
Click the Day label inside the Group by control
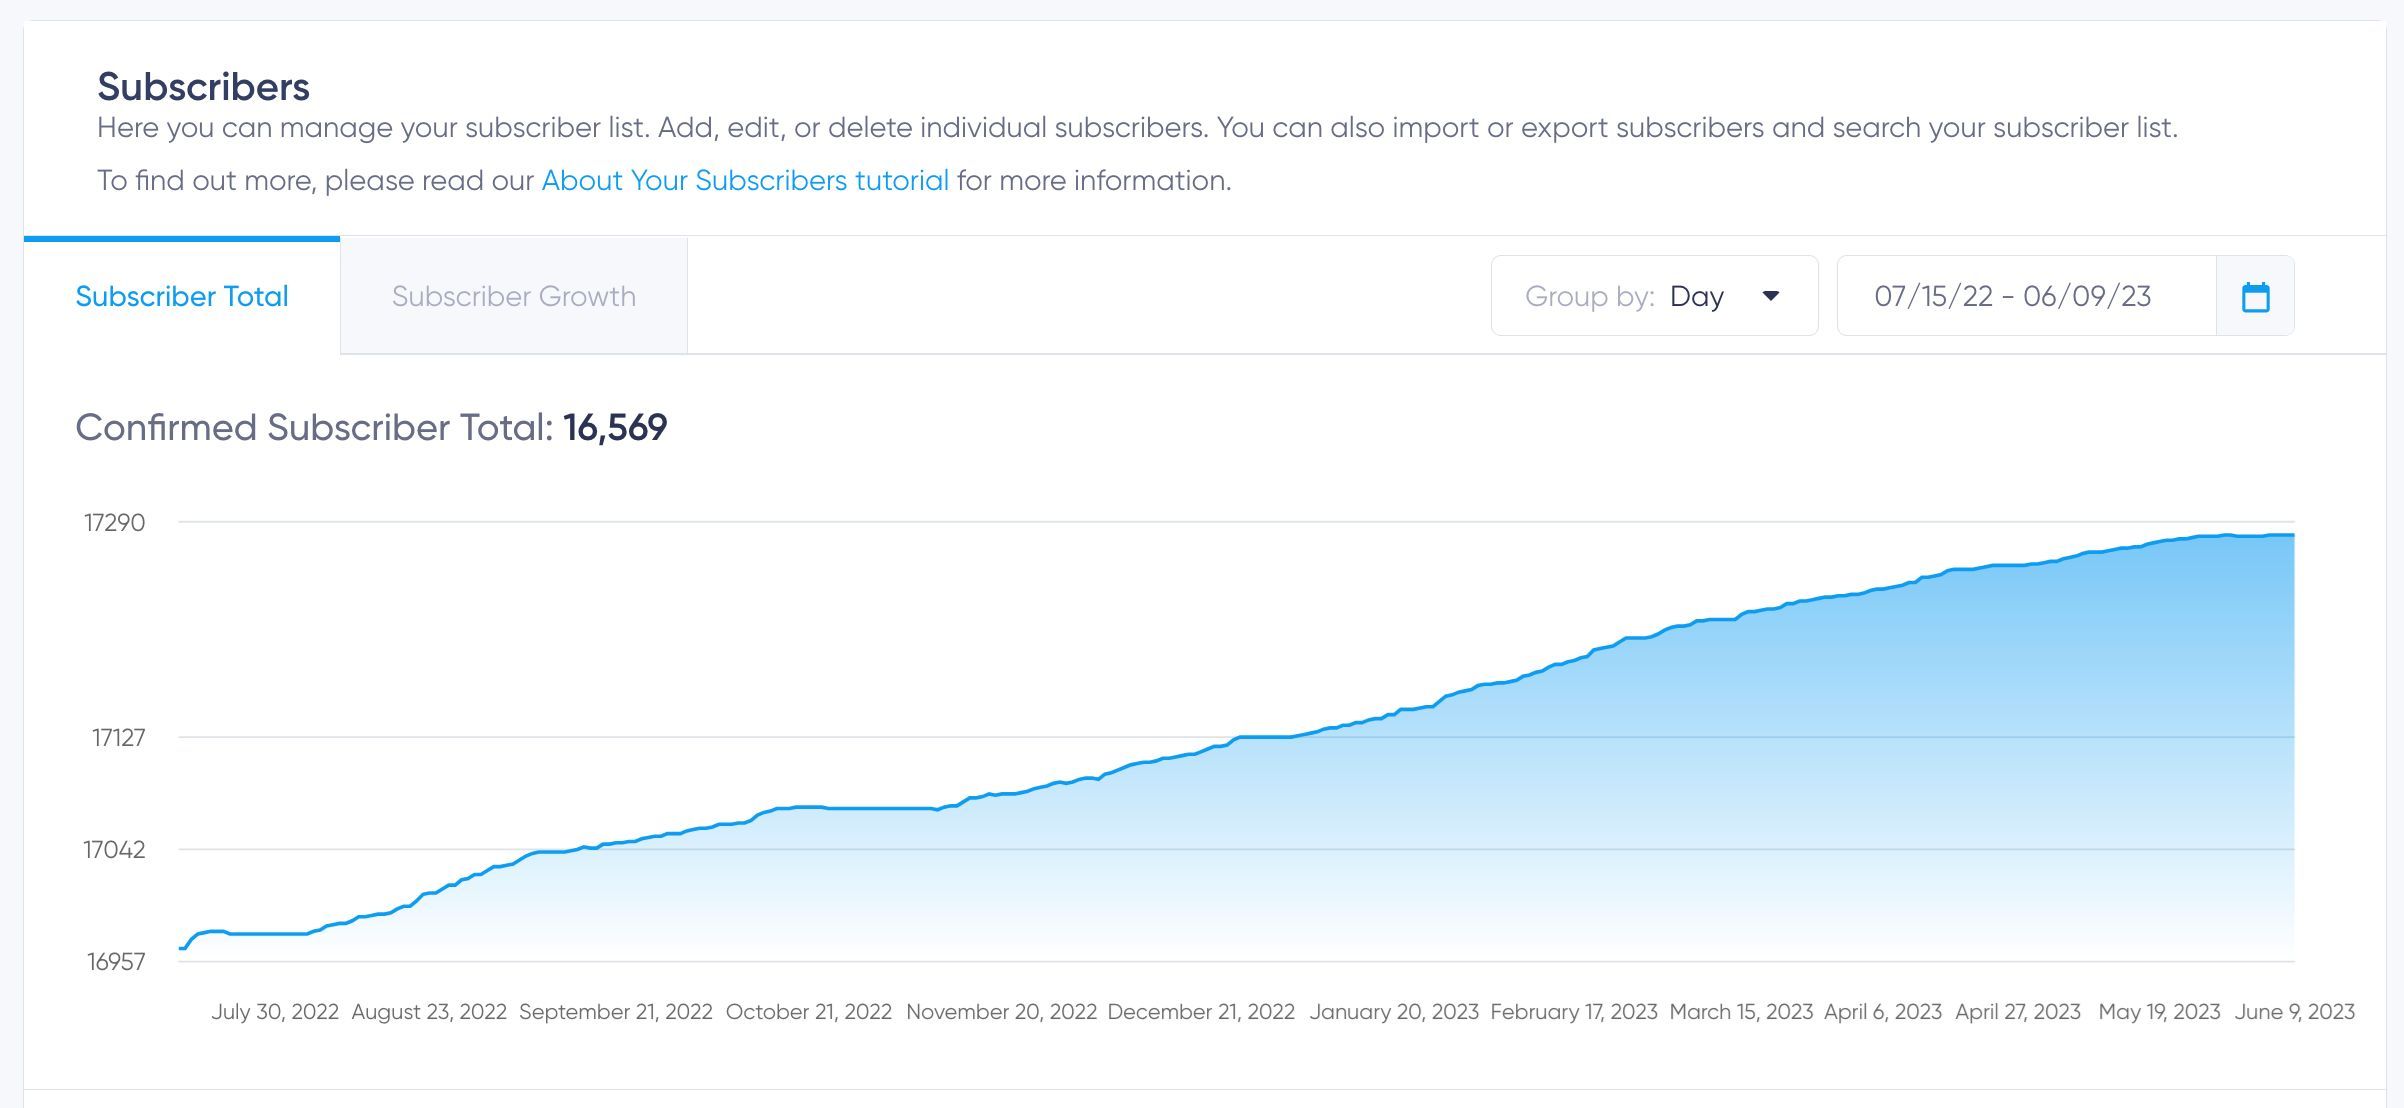point(1698,296)
